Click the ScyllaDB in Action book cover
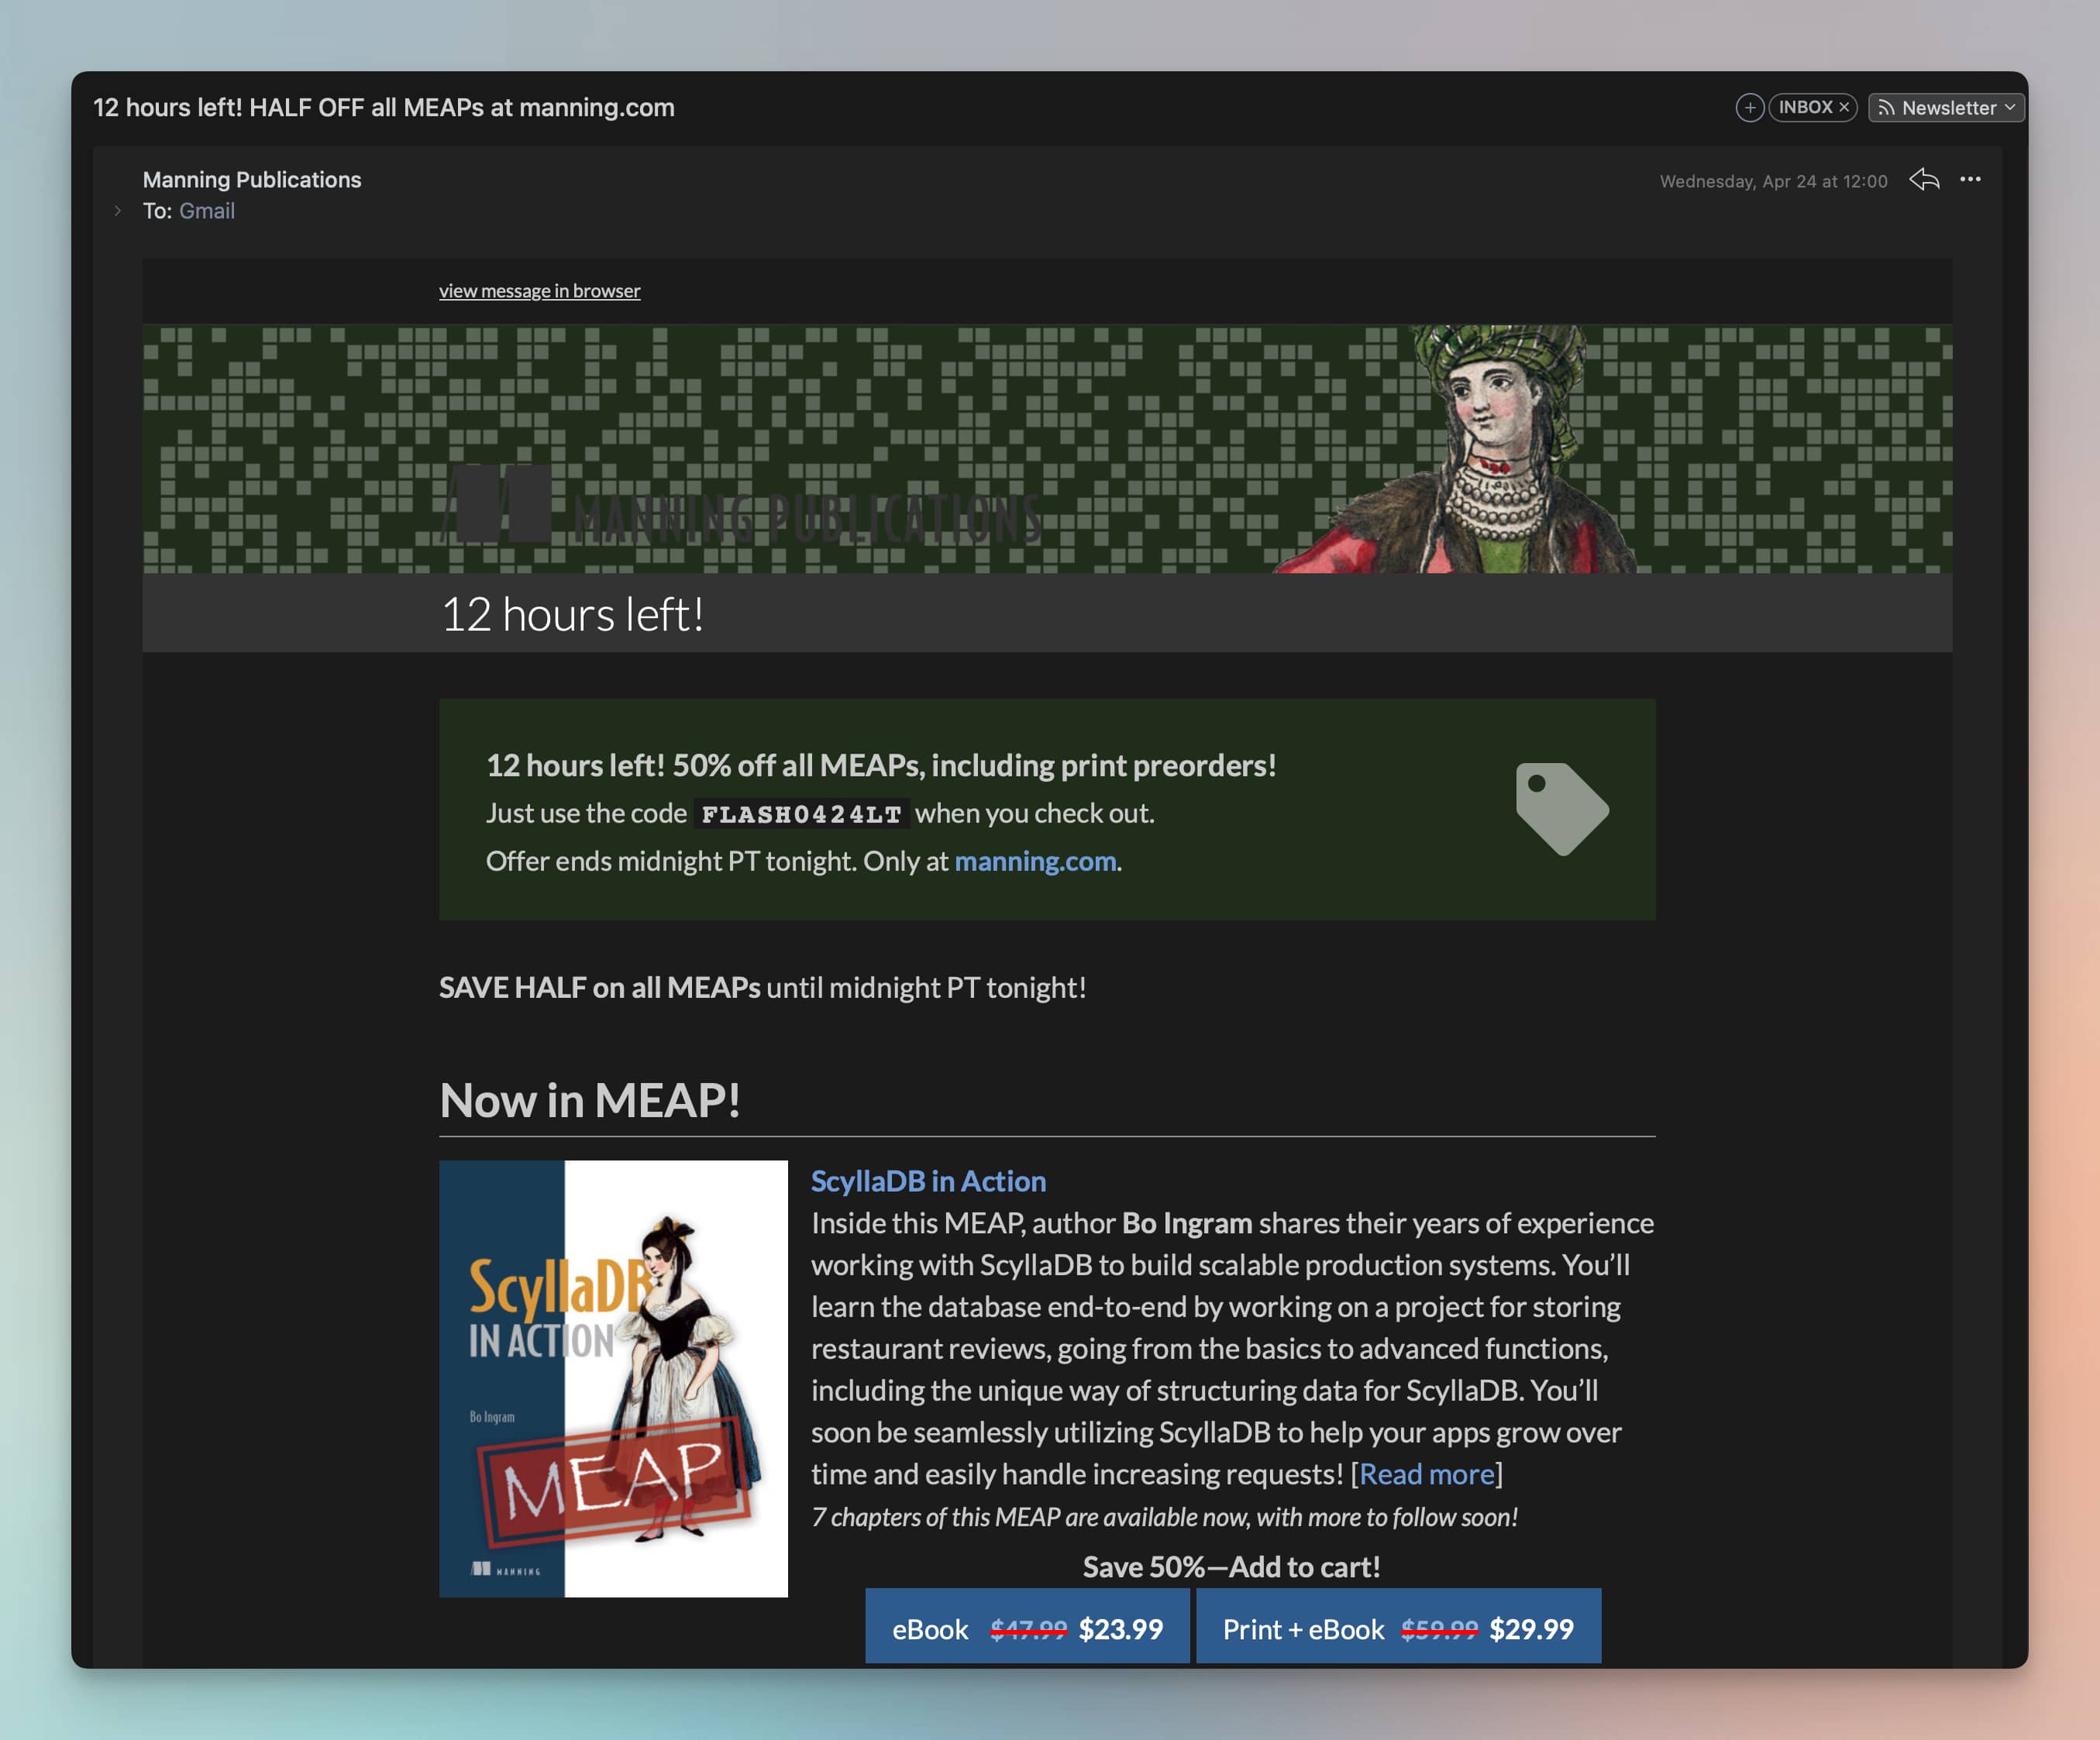 point(613,1378)
